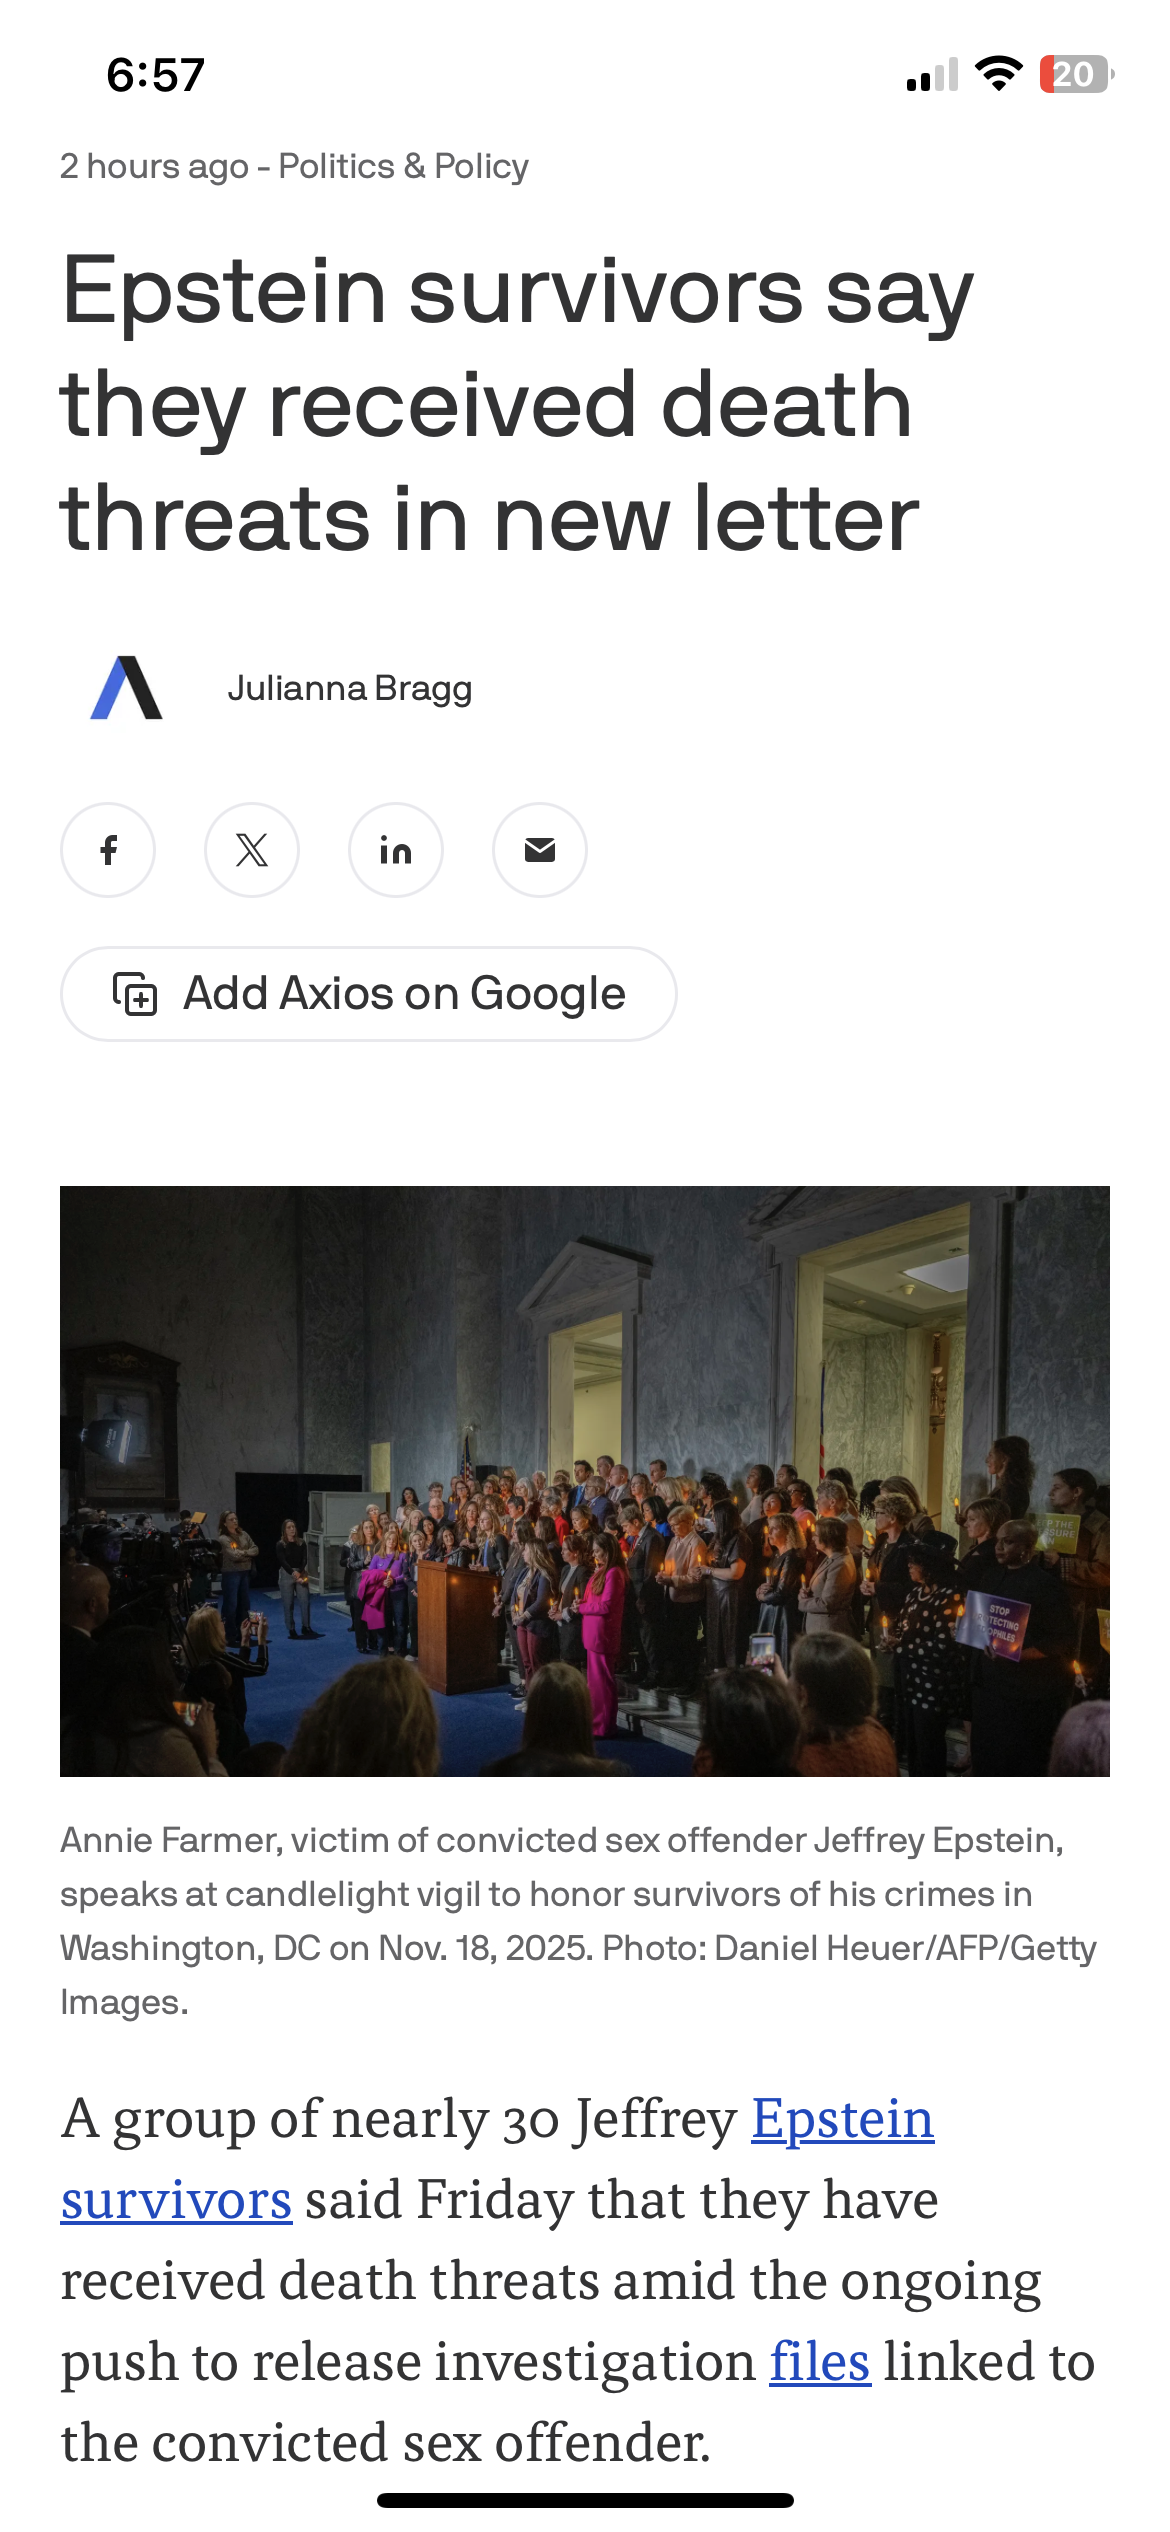Click Add Axios on Google button
1170x2532 pixels.
click(x=369, y=994)
